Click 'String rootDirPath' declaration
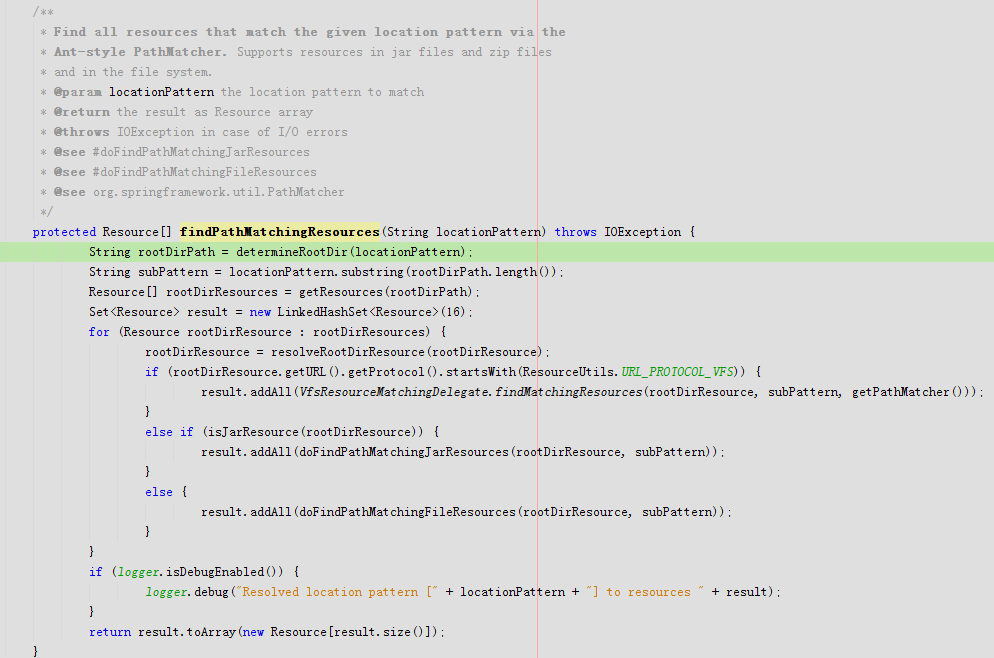 152,252
